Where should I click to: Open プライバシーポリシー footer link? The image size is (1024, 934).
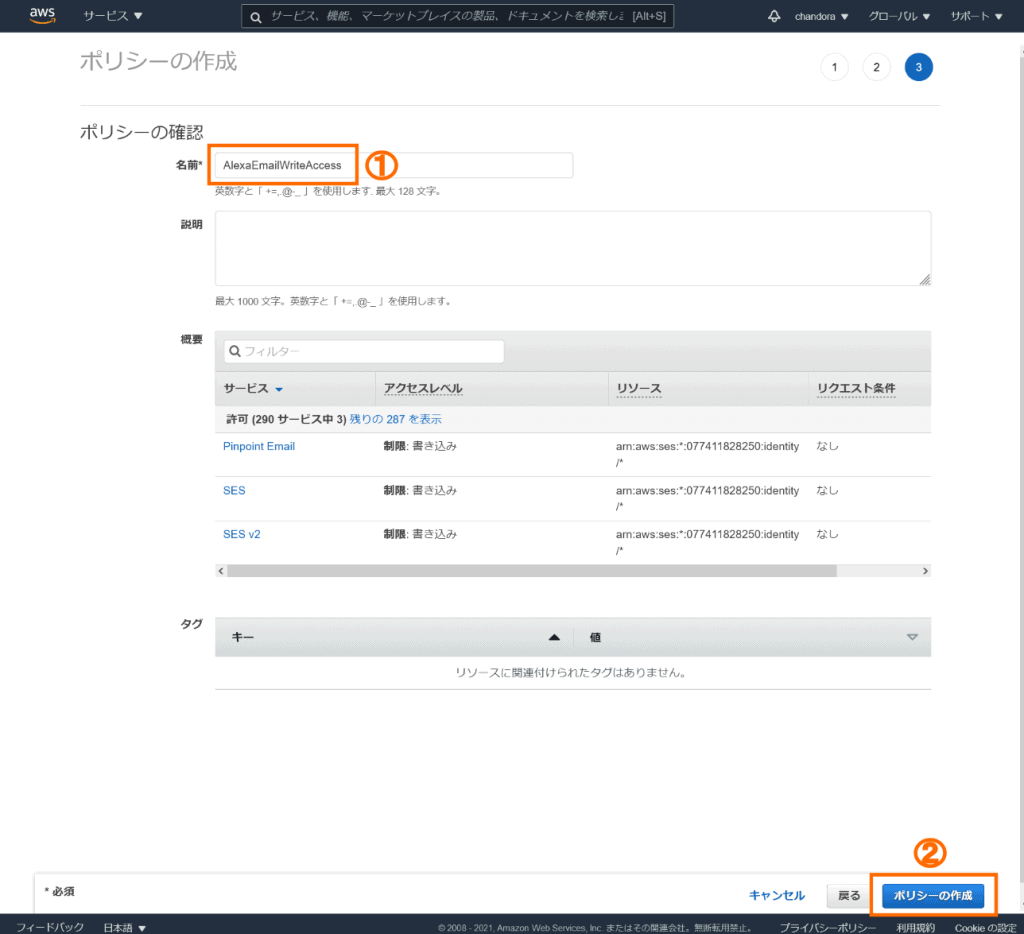click(x=827, y=928)
